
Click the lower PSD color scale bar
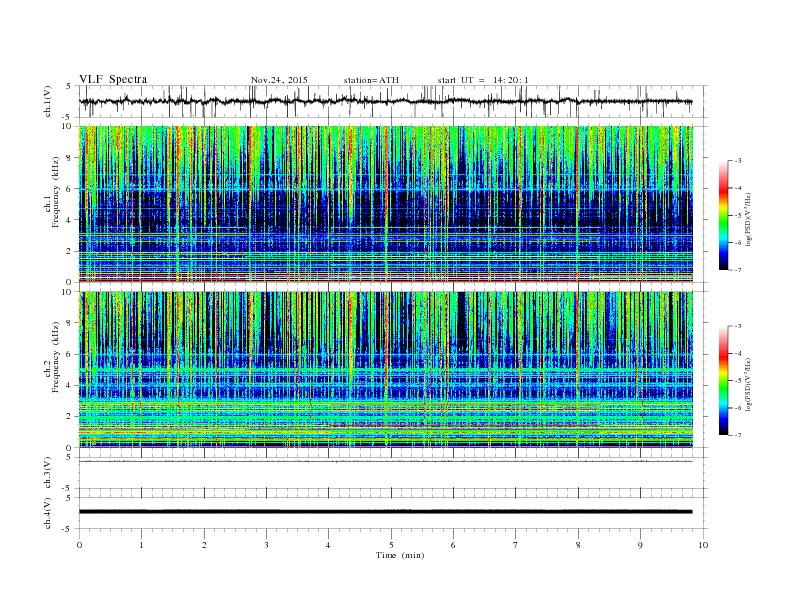[723, 380]
